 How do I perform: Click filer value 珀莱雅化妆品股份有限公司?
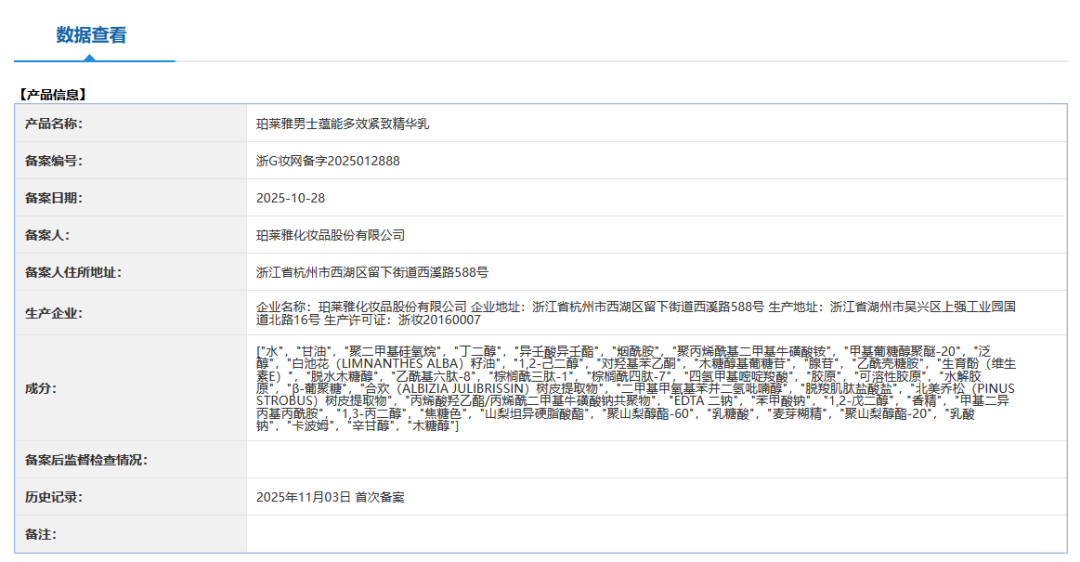331,235
